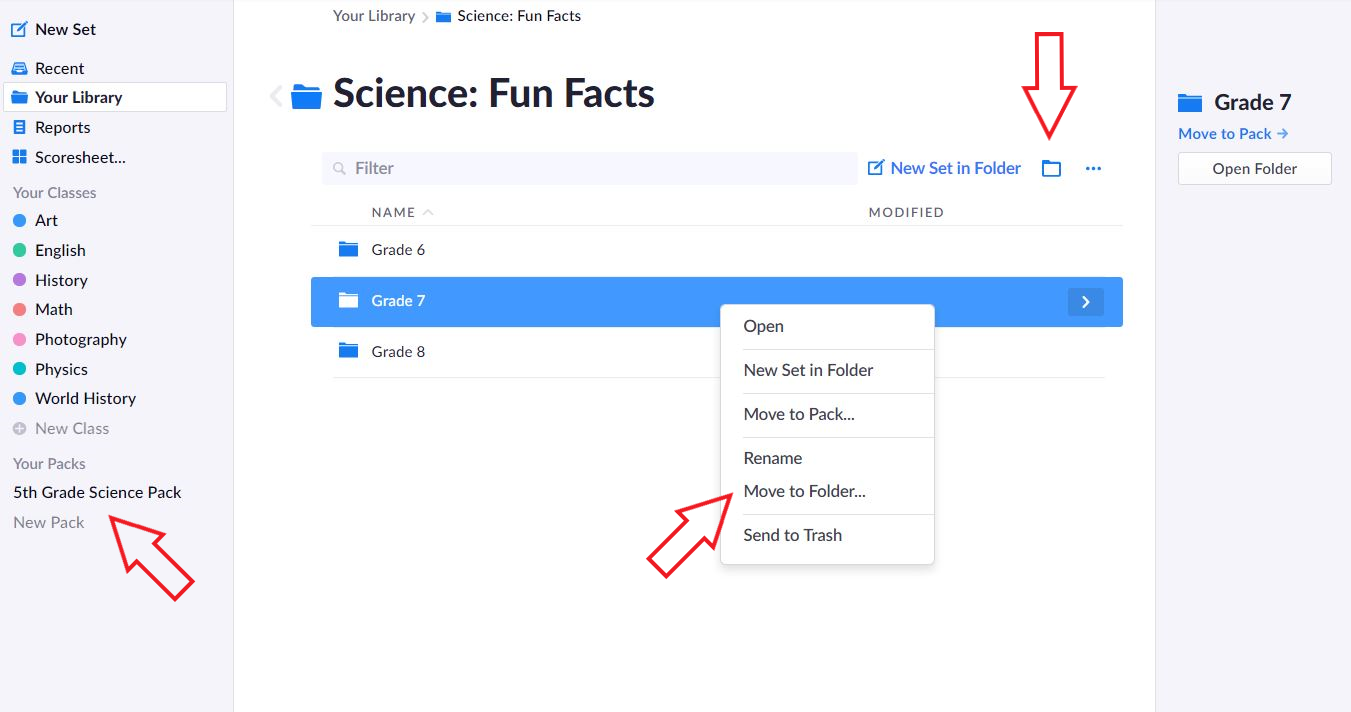Click the New Set pencil icon

click(19, 29)
